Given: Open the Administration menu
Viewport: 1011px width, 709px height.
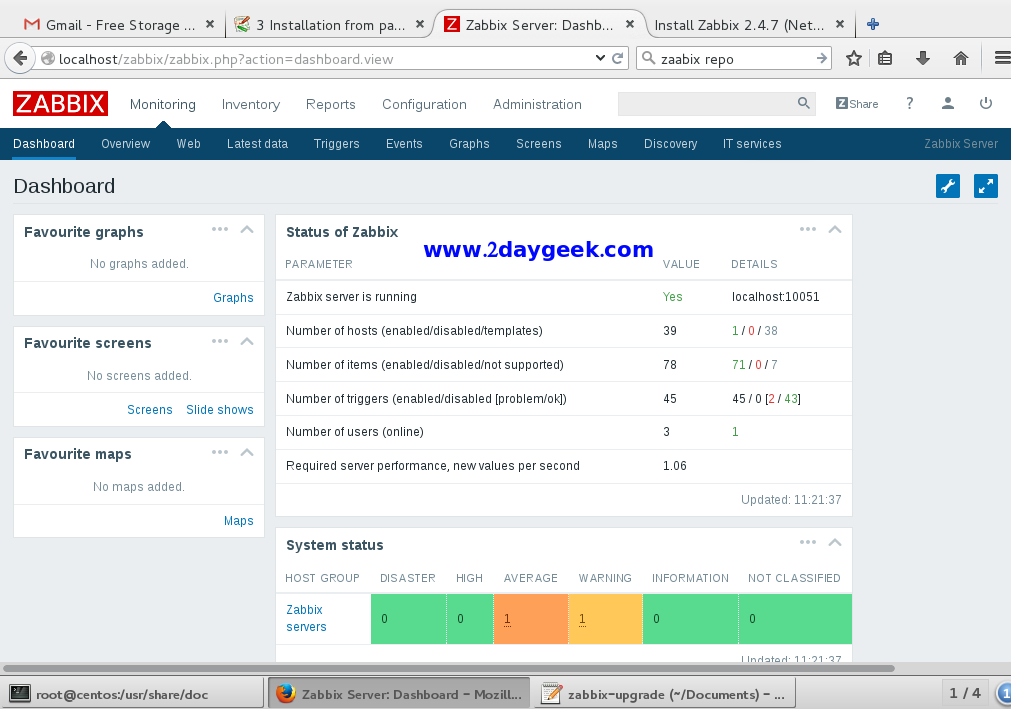Looking at the screenshot, I should tap(537, 104).
